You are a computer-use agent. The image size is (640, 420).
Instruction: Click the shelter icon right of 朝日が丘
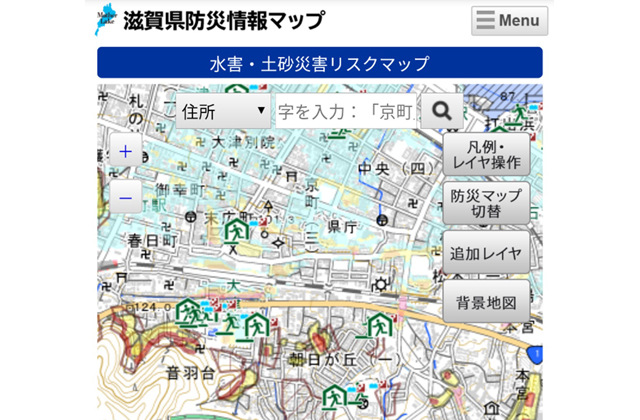coord(377,325)
